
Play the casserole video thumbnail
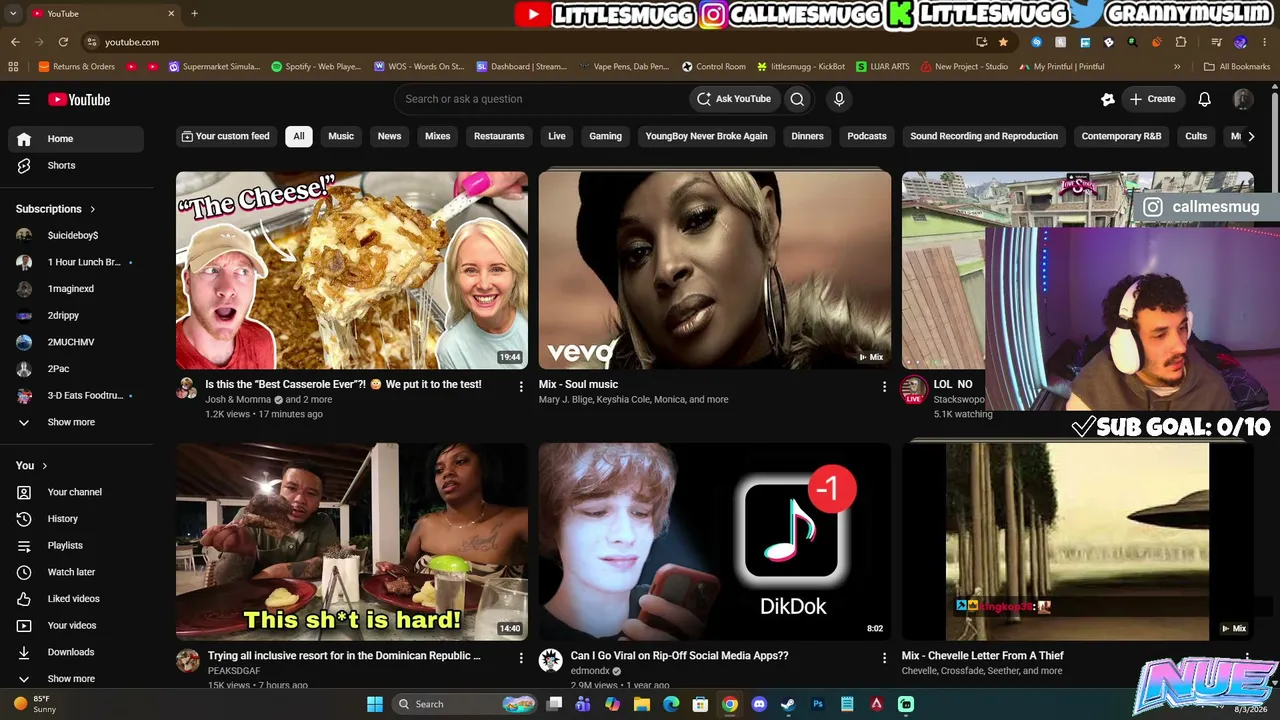pos(352,270)
